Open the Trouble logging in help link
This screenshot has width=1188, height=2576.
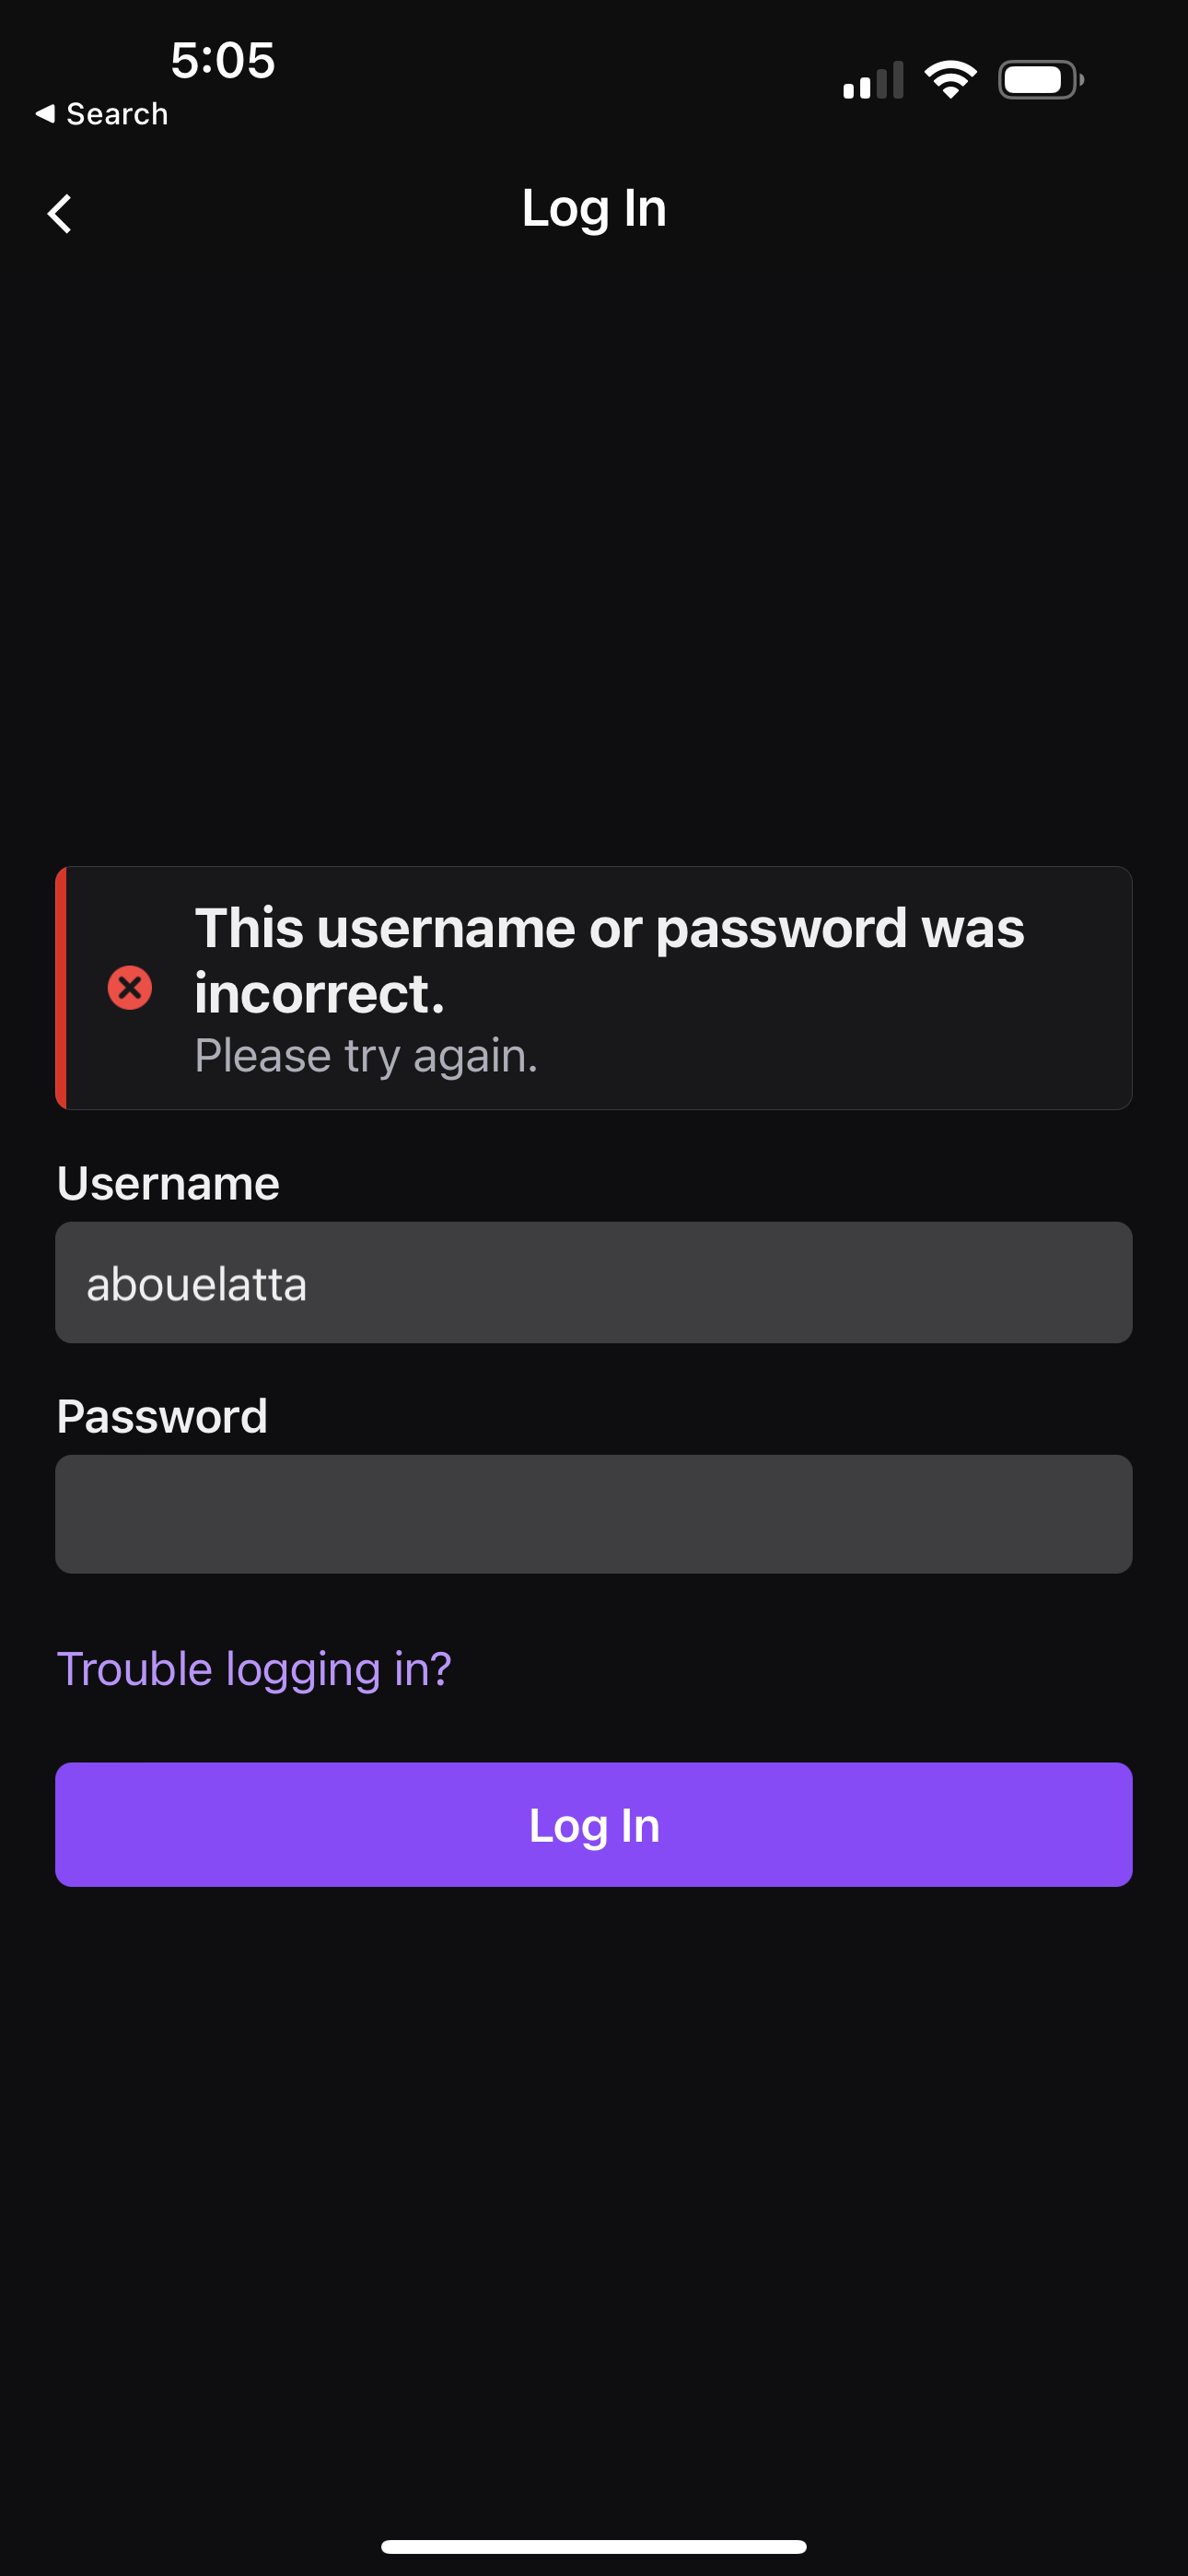pos(254,1668)
